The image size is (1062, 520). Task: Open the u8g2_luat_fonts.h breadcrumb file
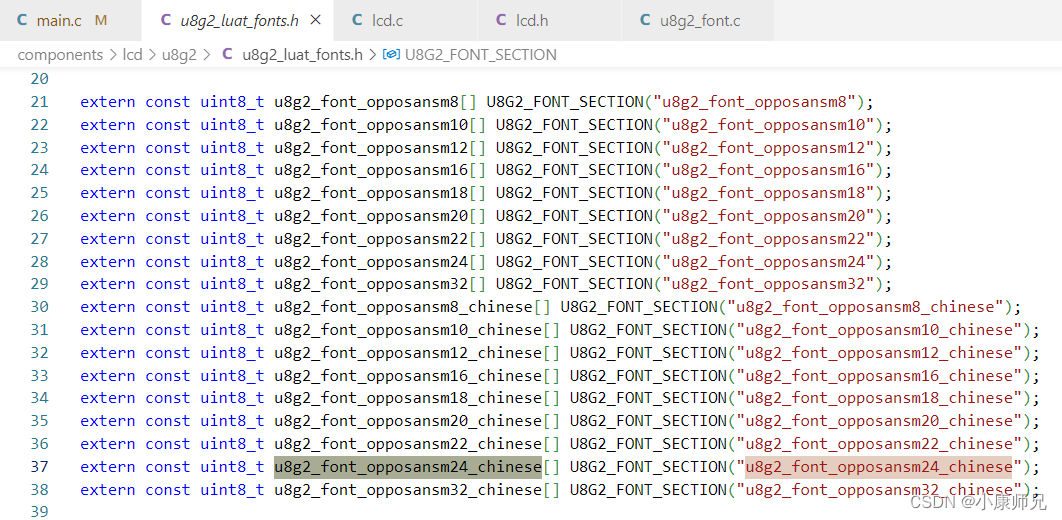302,55
